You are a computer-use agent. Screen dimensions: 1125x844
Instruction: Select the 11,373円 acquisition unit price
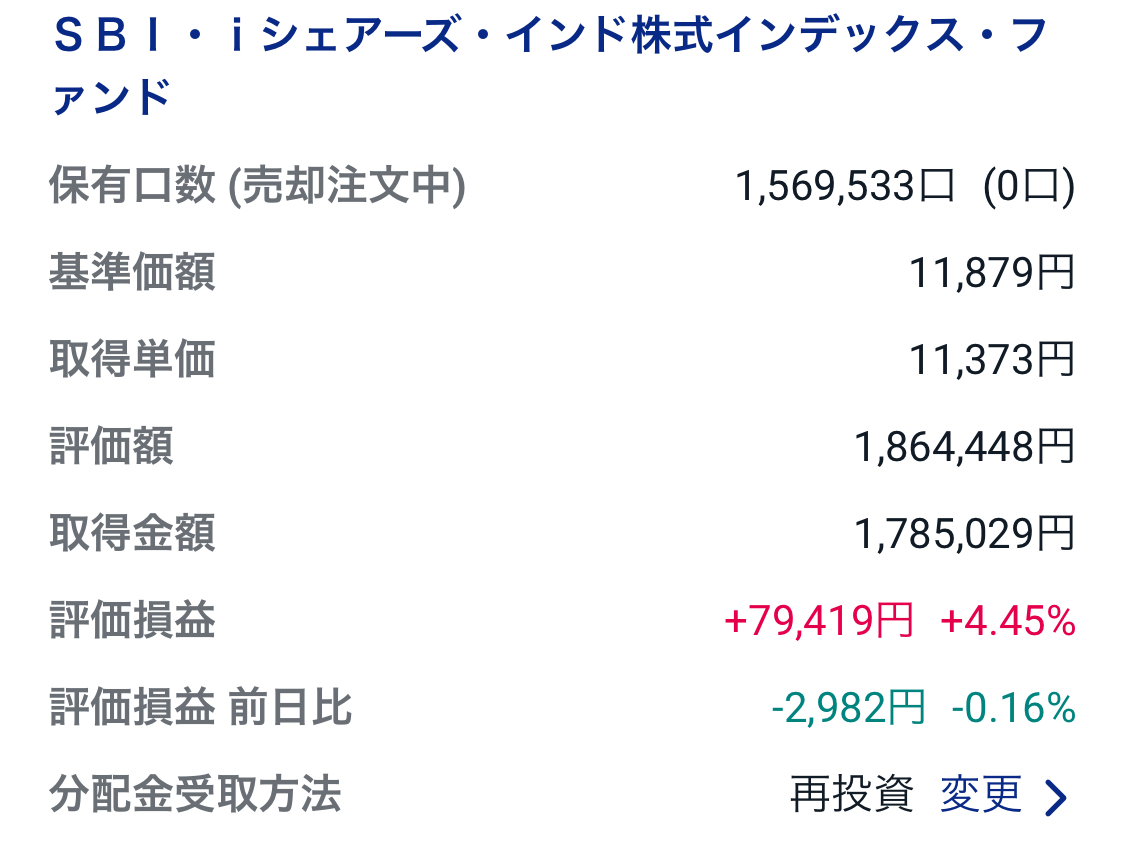(991, 359)
